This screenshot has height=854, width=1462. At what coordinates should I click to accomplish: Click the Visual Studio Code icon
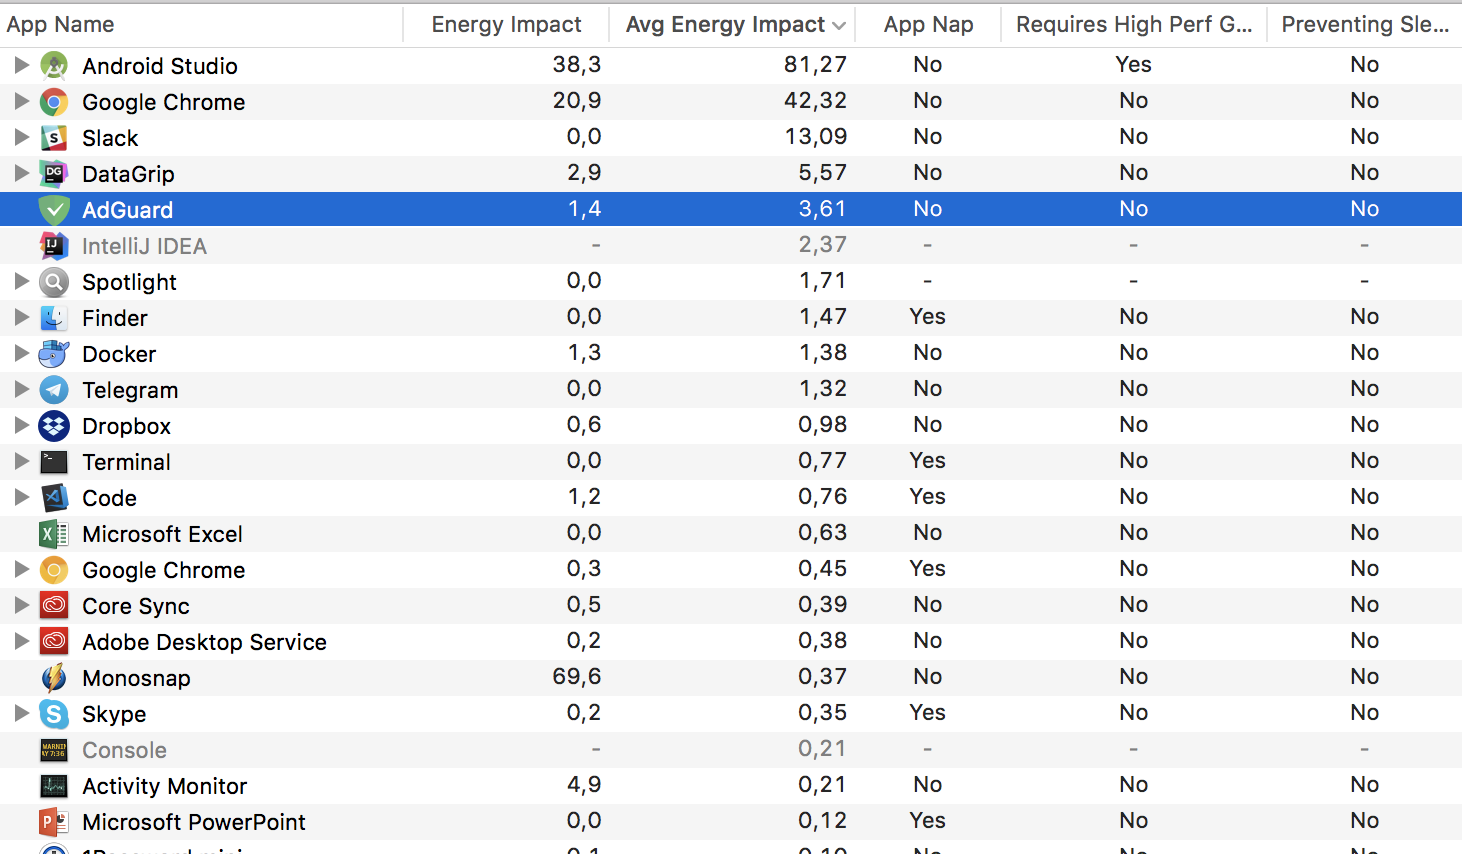[x=54, y=498]
